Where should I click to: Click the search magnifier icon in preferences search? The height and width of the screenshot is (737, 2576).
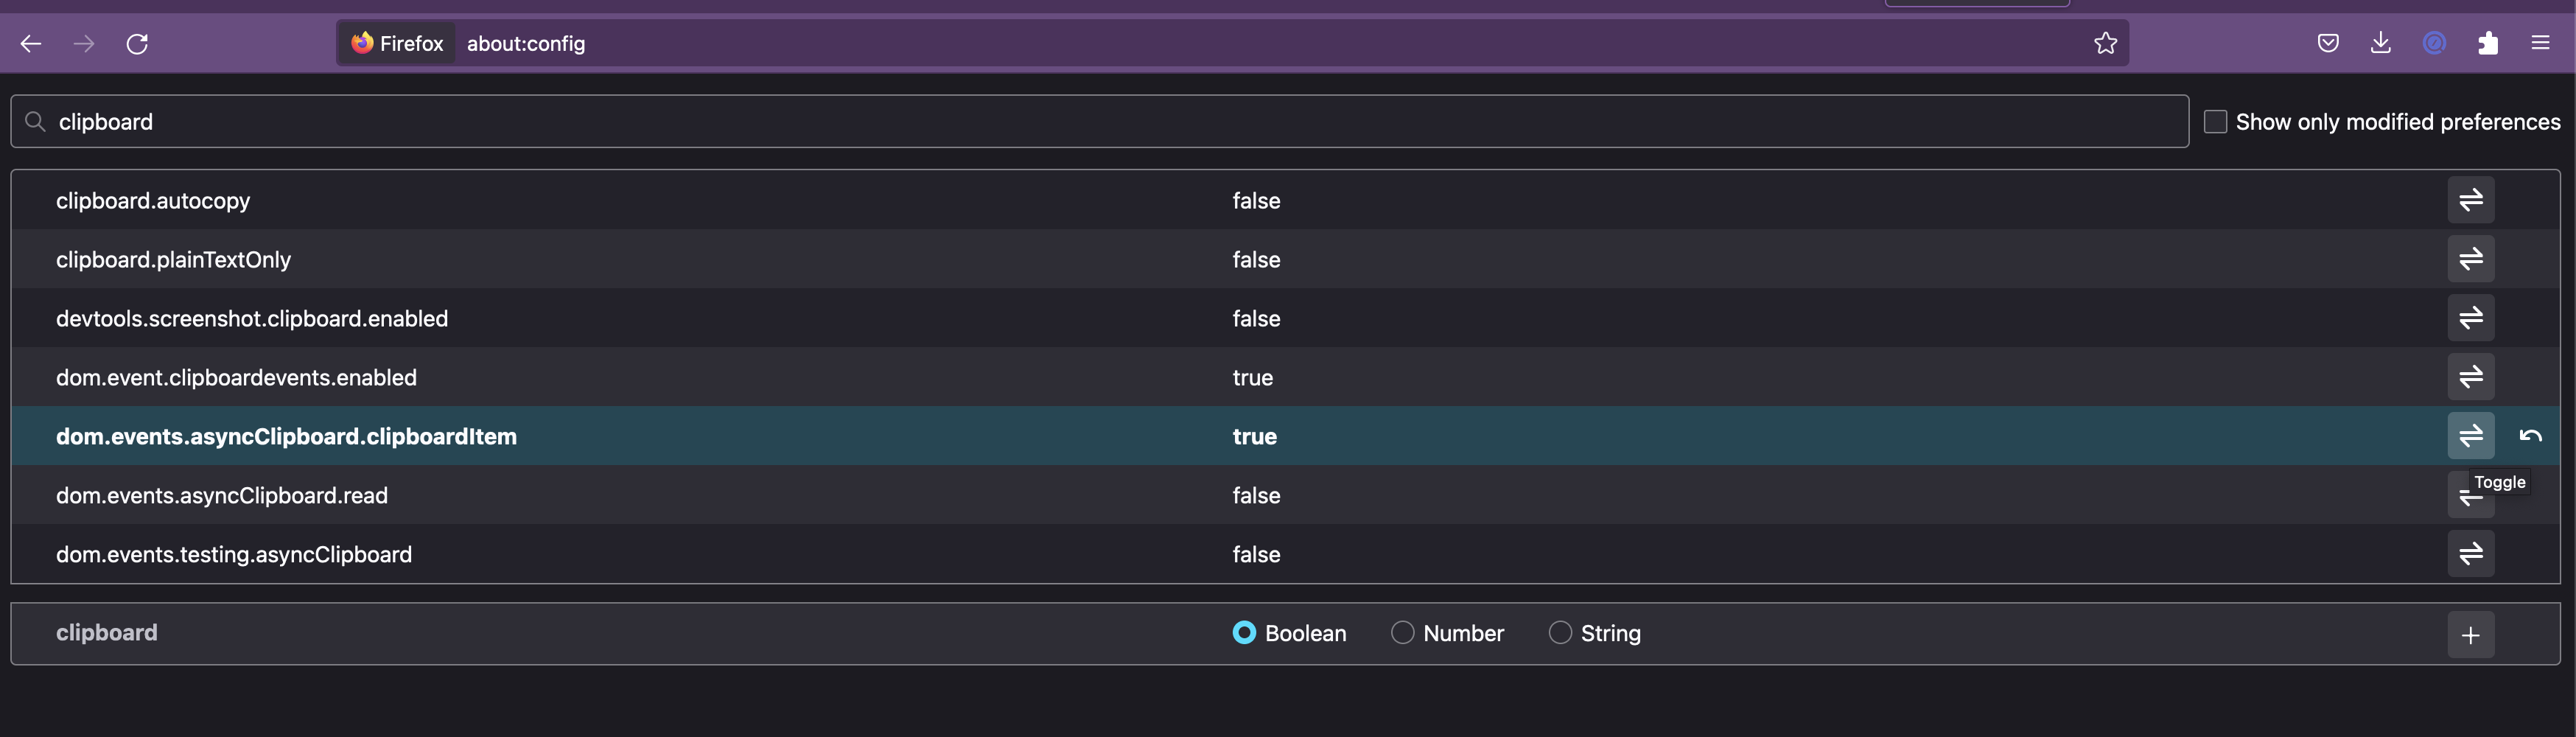coord(35,121)
